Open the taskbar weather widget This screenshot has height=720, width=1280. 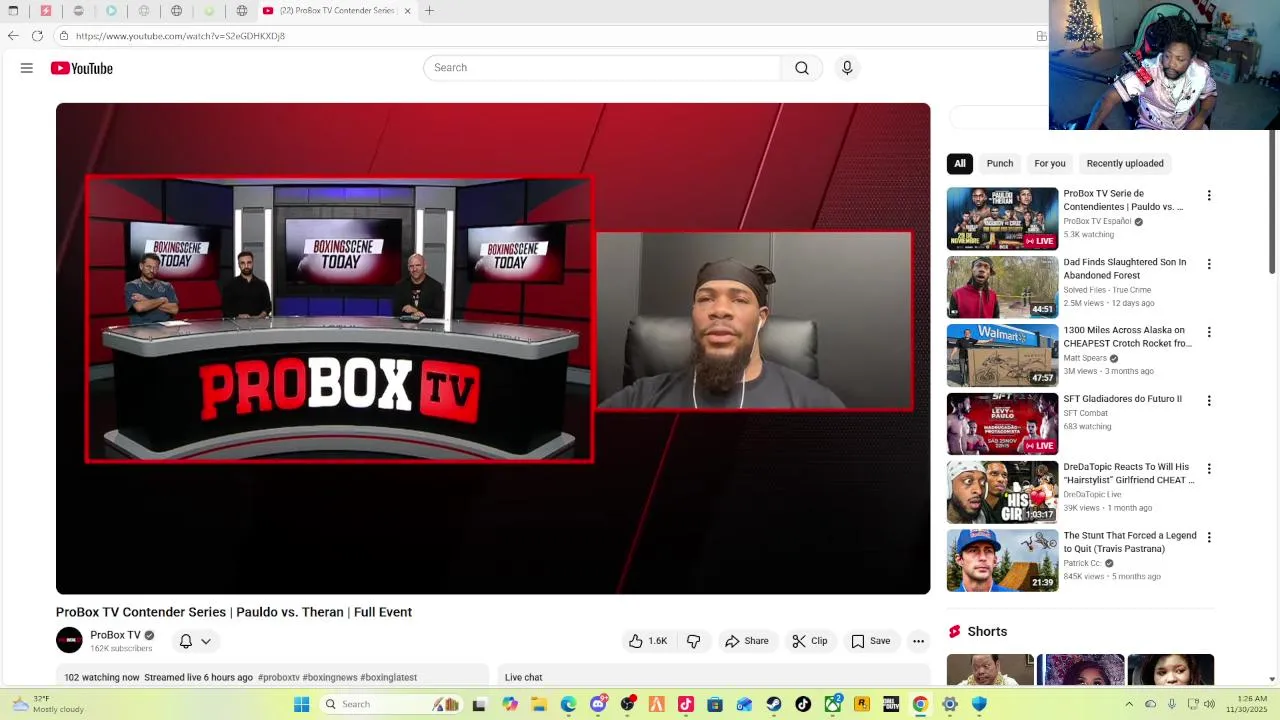click(48, 704)
